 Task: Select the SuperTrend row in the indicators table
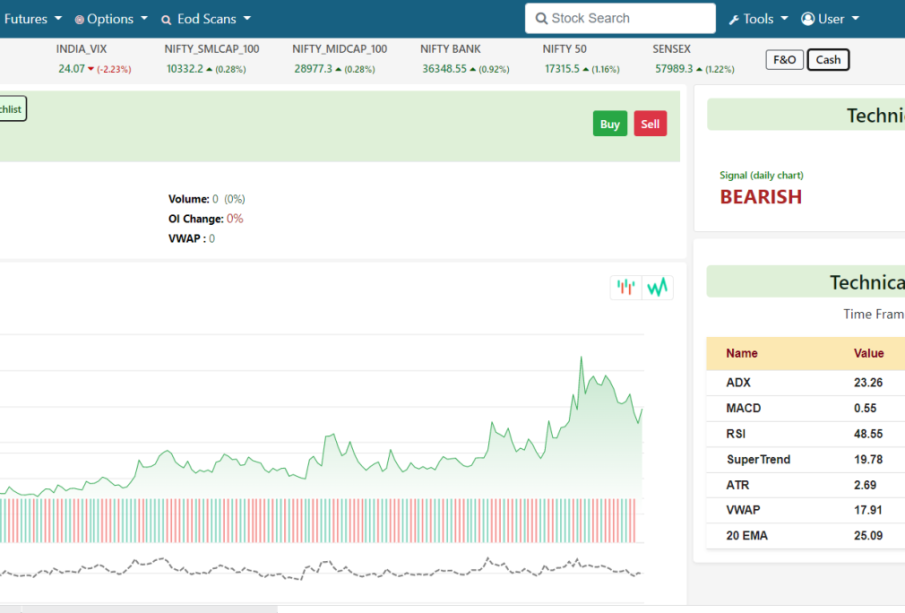[758, 459]
